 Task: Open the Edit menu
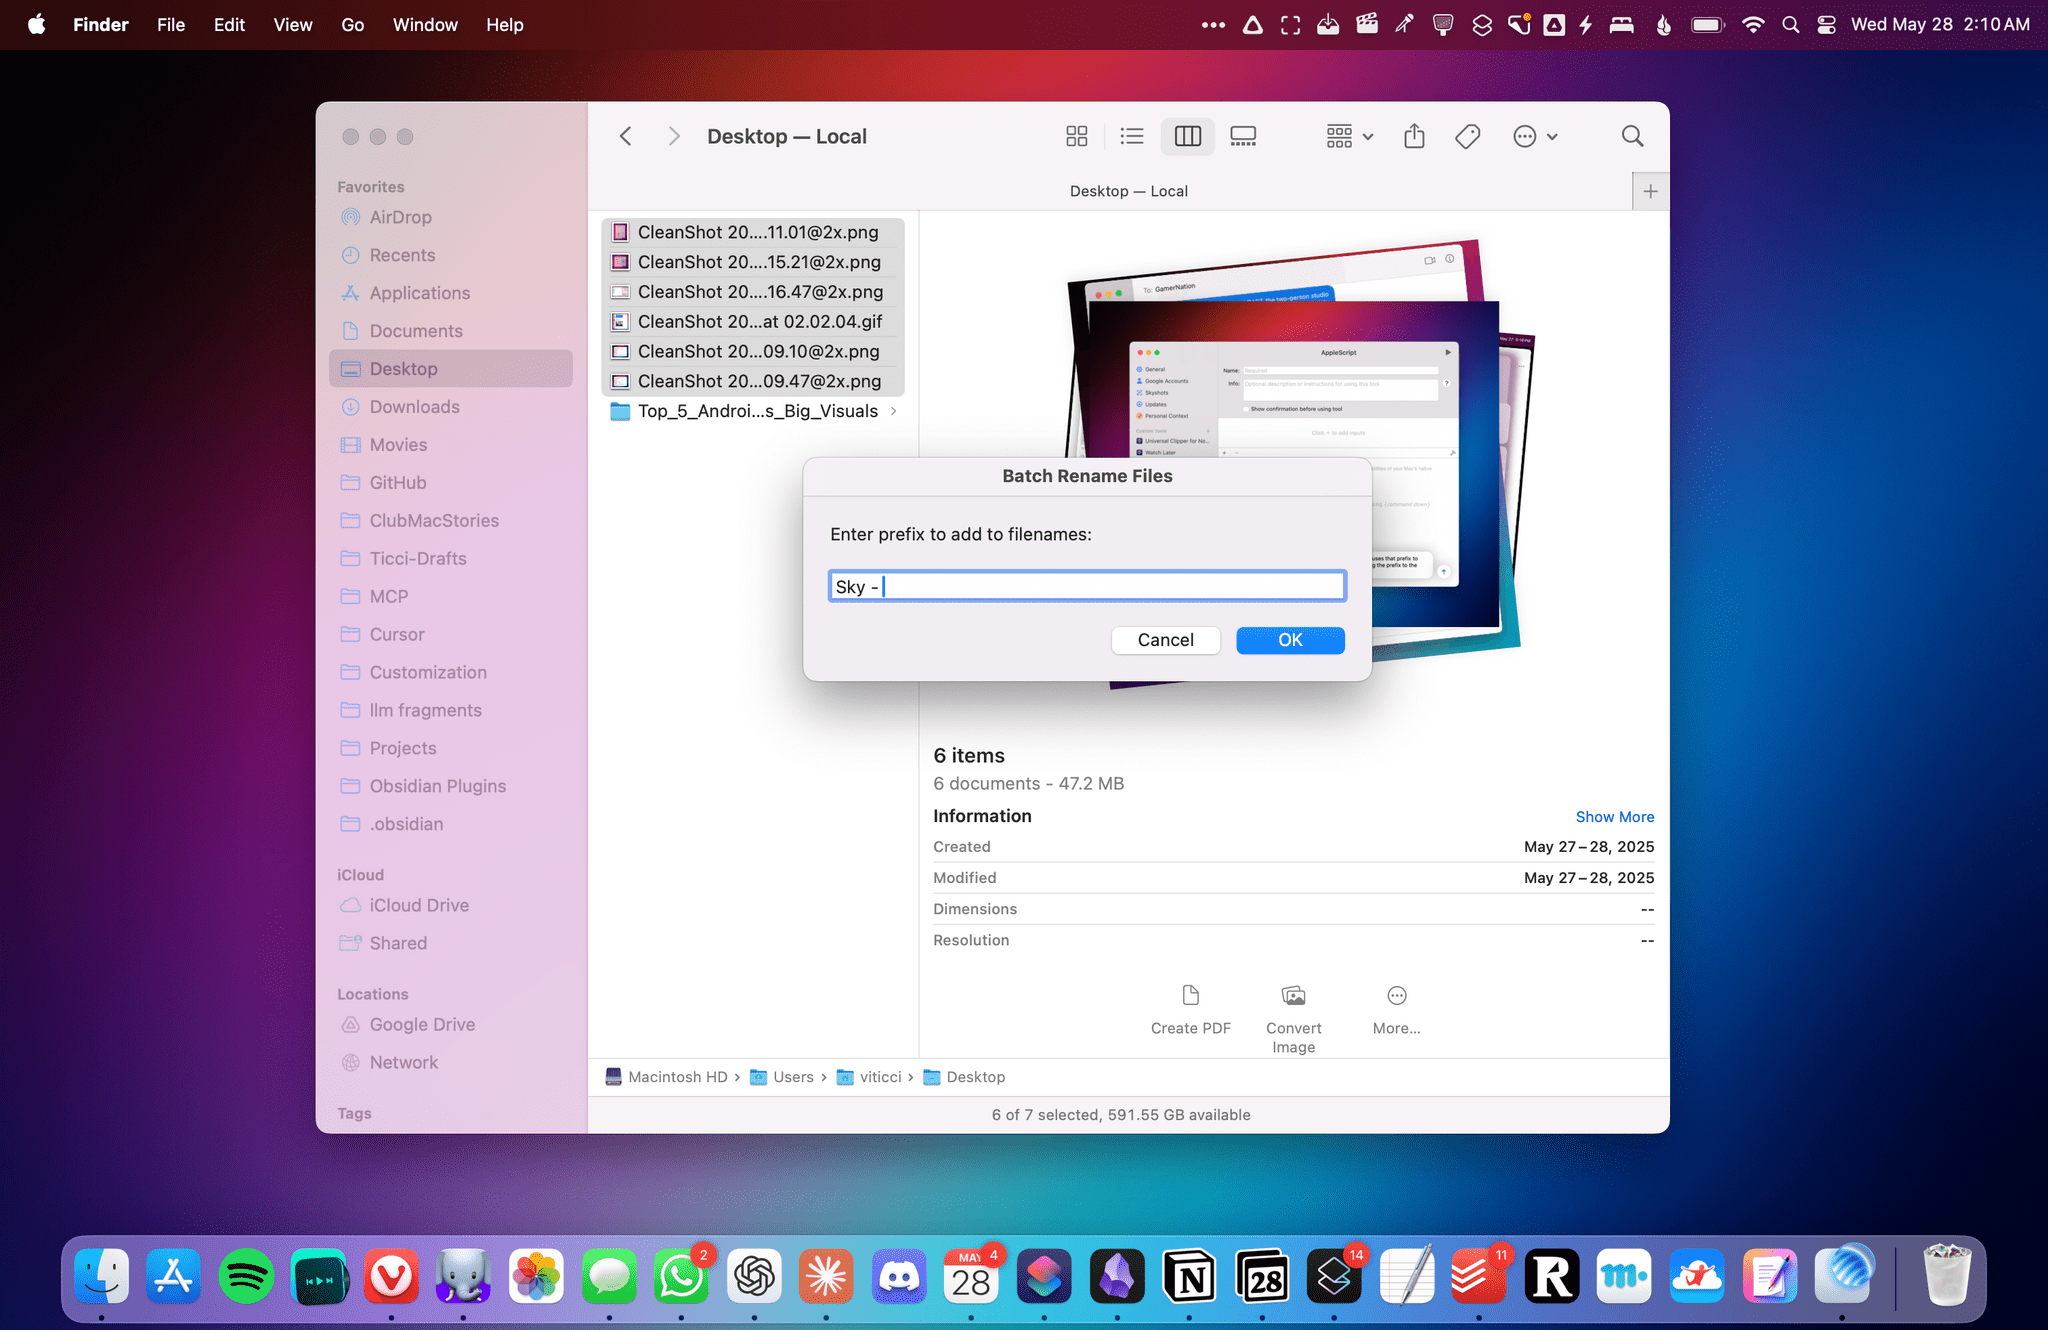coord(229,25)
